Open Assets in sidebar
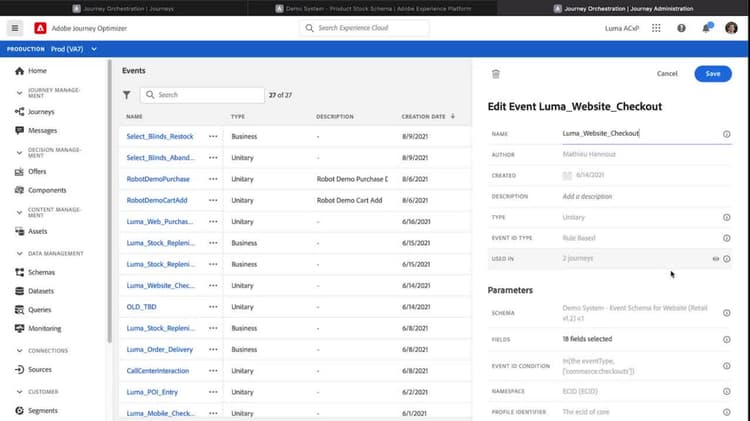Image resolution: width=750 pixels, height=421 pixels. point(31,231)
